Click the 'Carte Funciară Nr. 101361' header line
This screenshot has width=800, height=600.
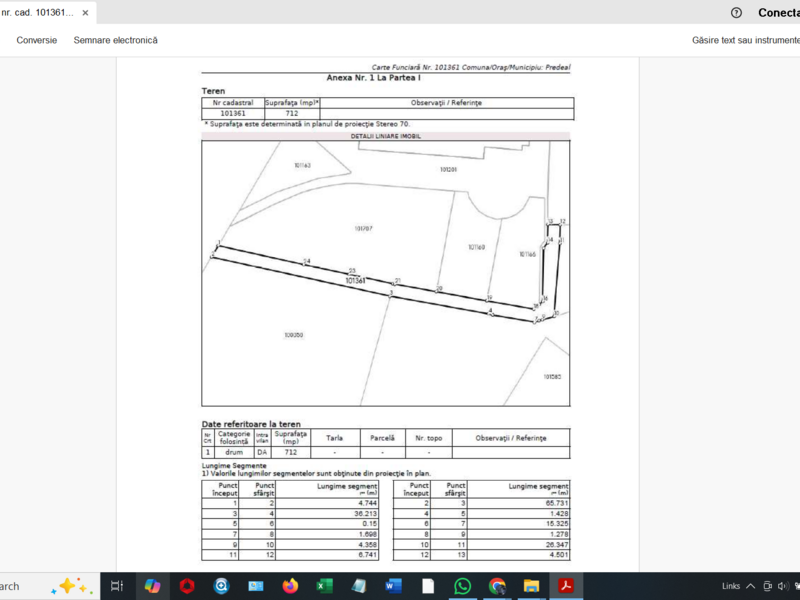pyautogui.click(x=471, y=67)
